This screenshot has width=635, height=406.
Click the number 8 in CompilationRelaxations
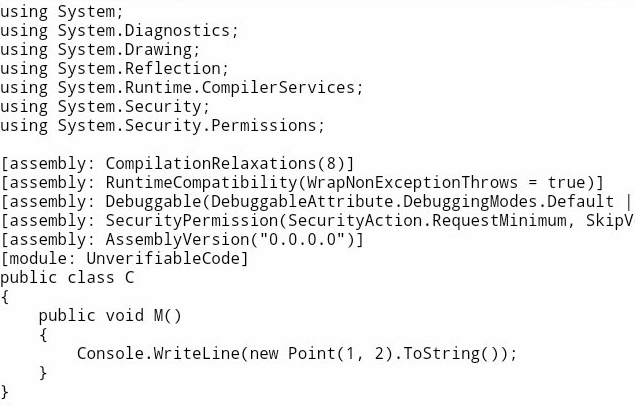pos(331,164)
